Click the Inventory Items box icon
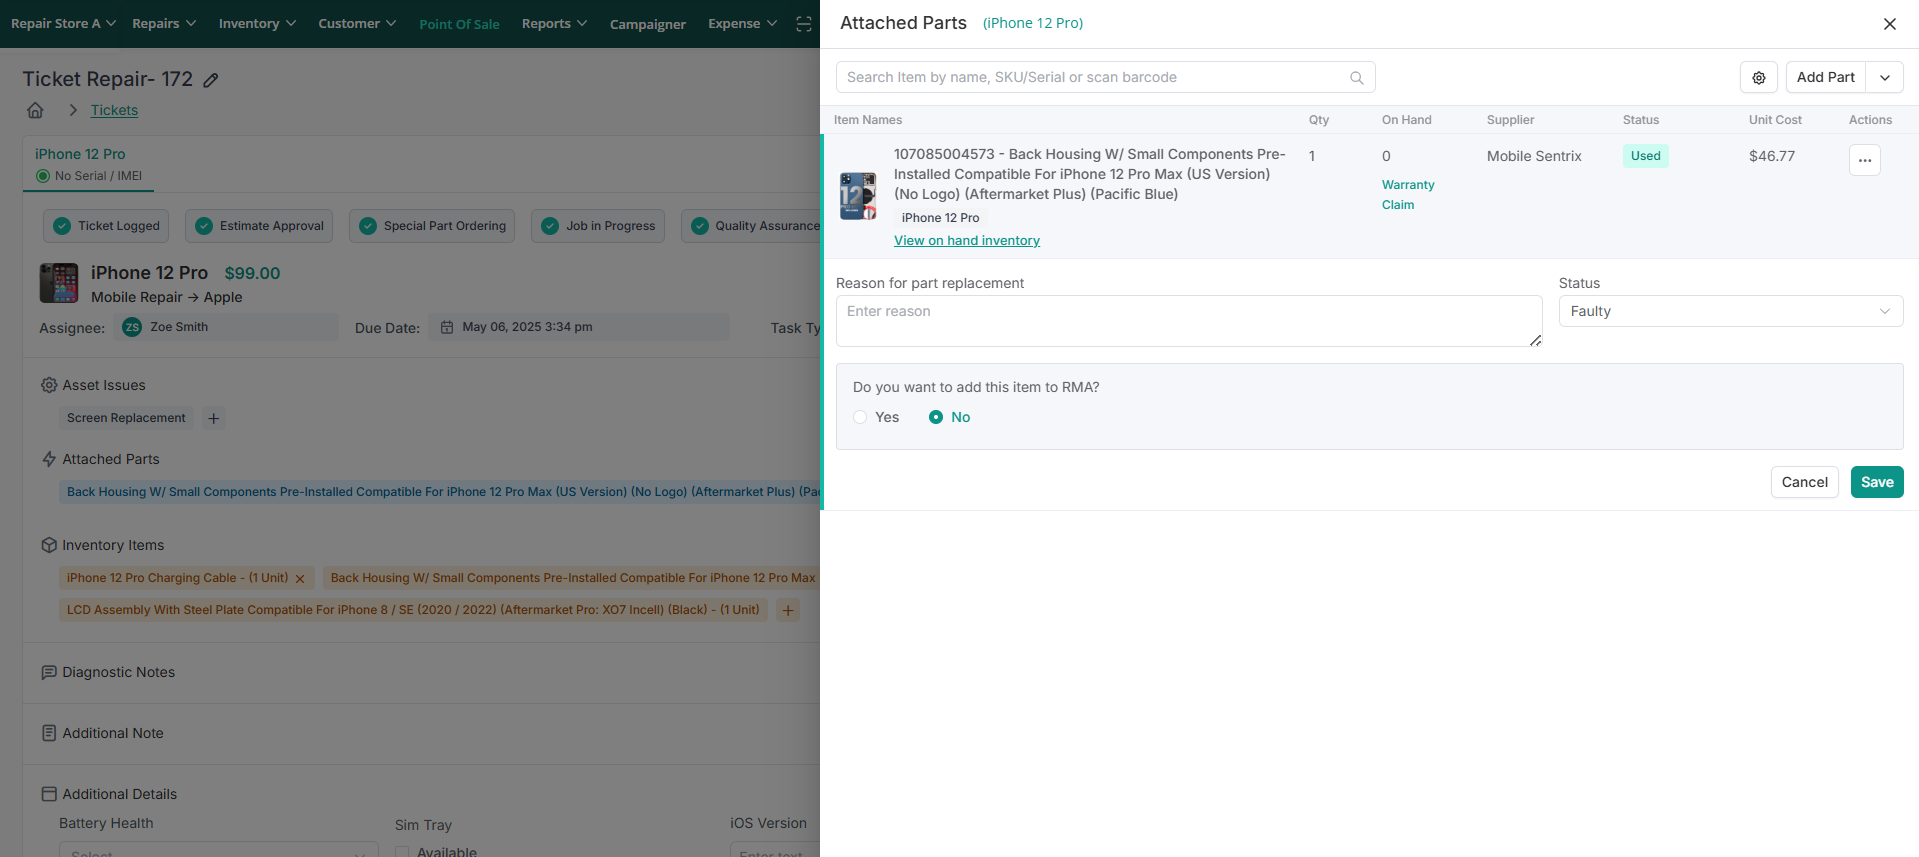1919x857 pixels. 49,545
